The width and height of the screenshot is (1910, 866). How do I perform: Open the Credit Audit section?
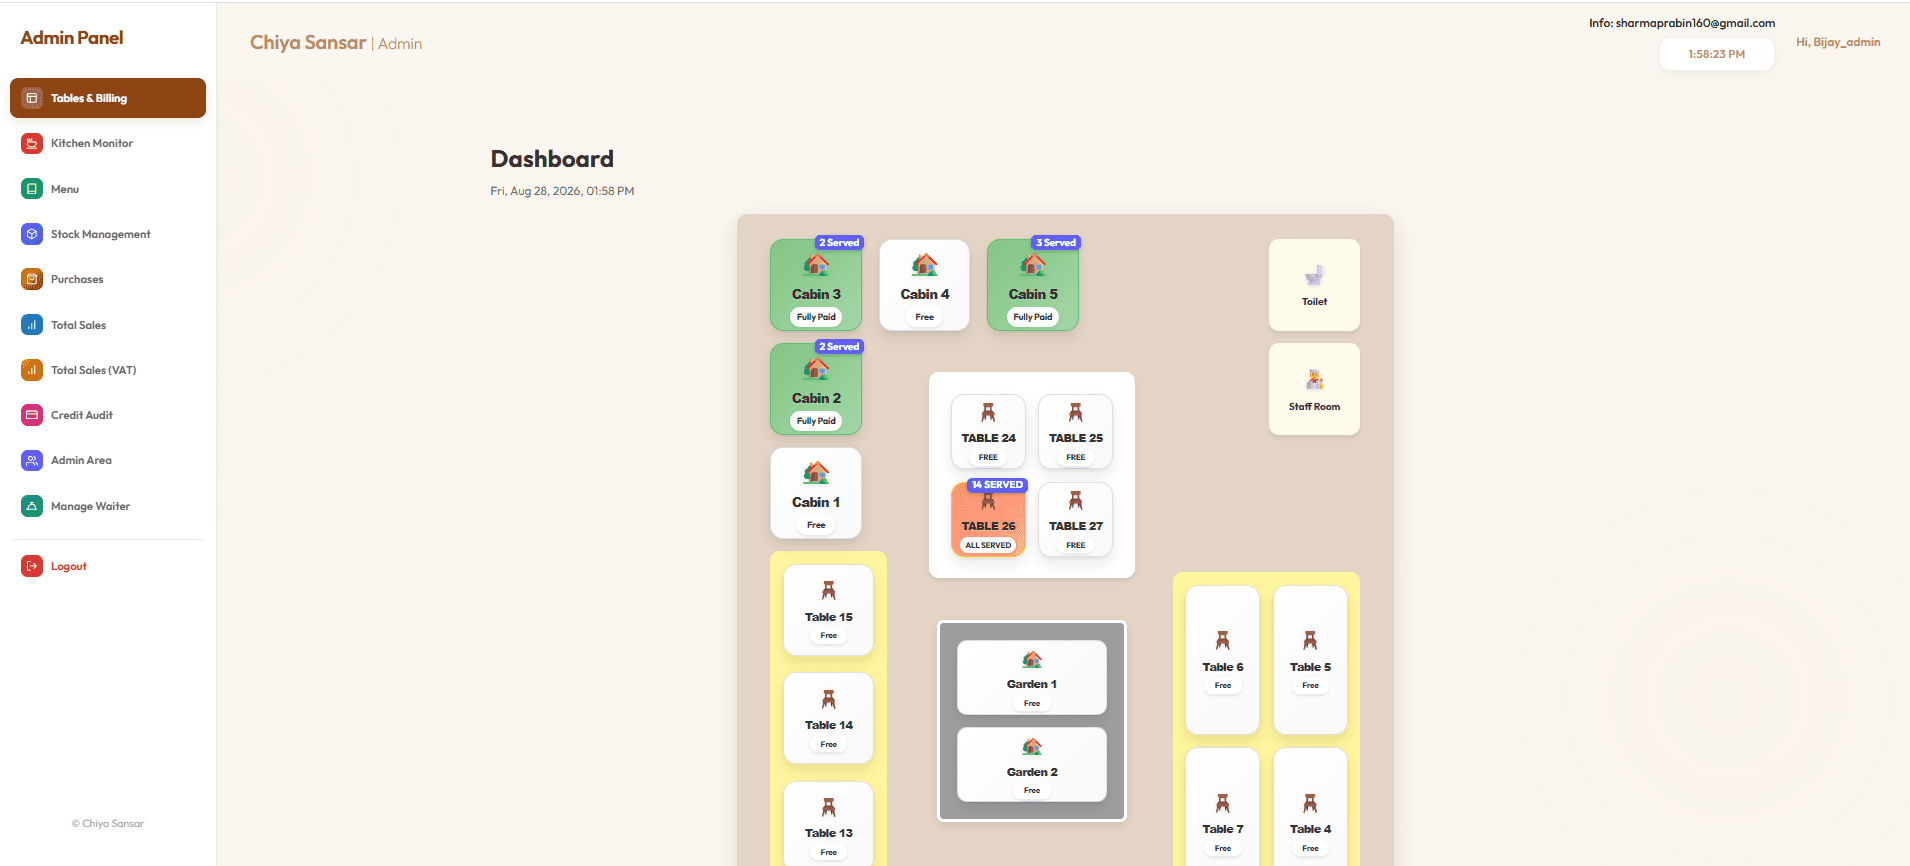(x=108, y=415)
